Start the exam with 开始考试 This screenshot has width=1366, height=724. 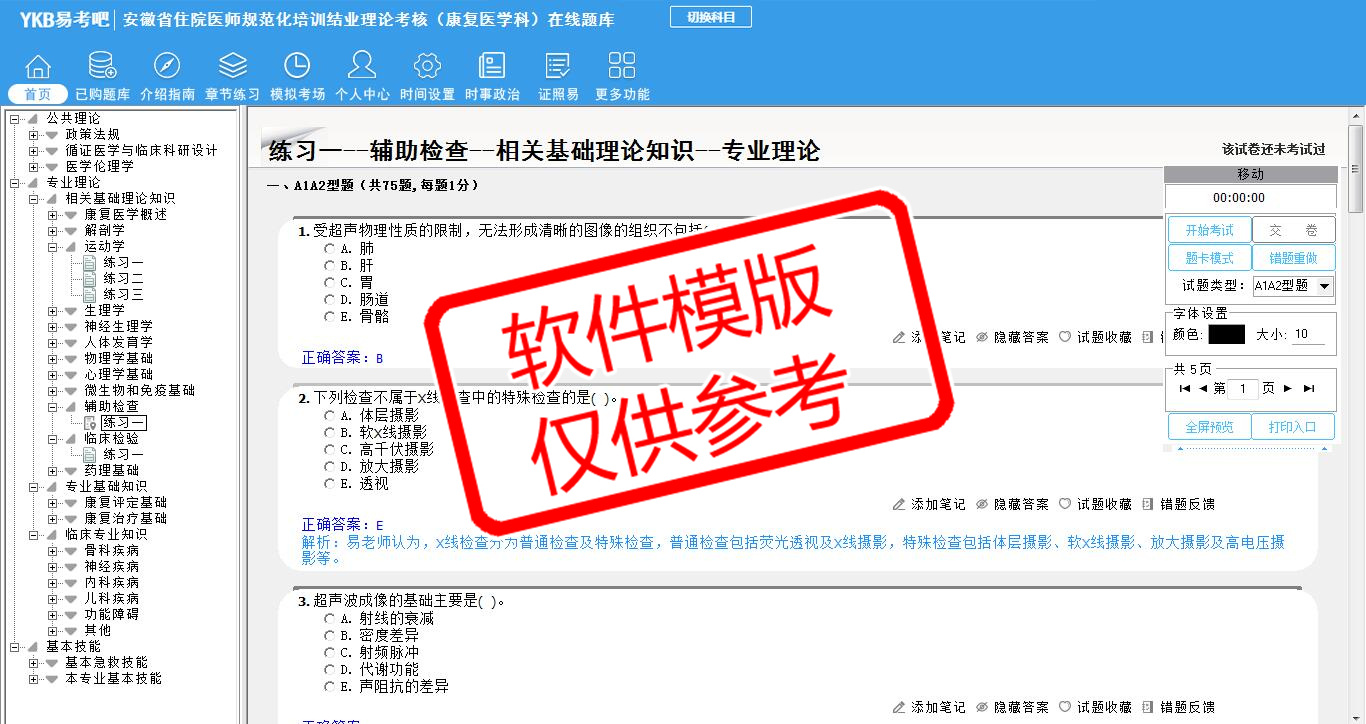tap(1209, 230)
